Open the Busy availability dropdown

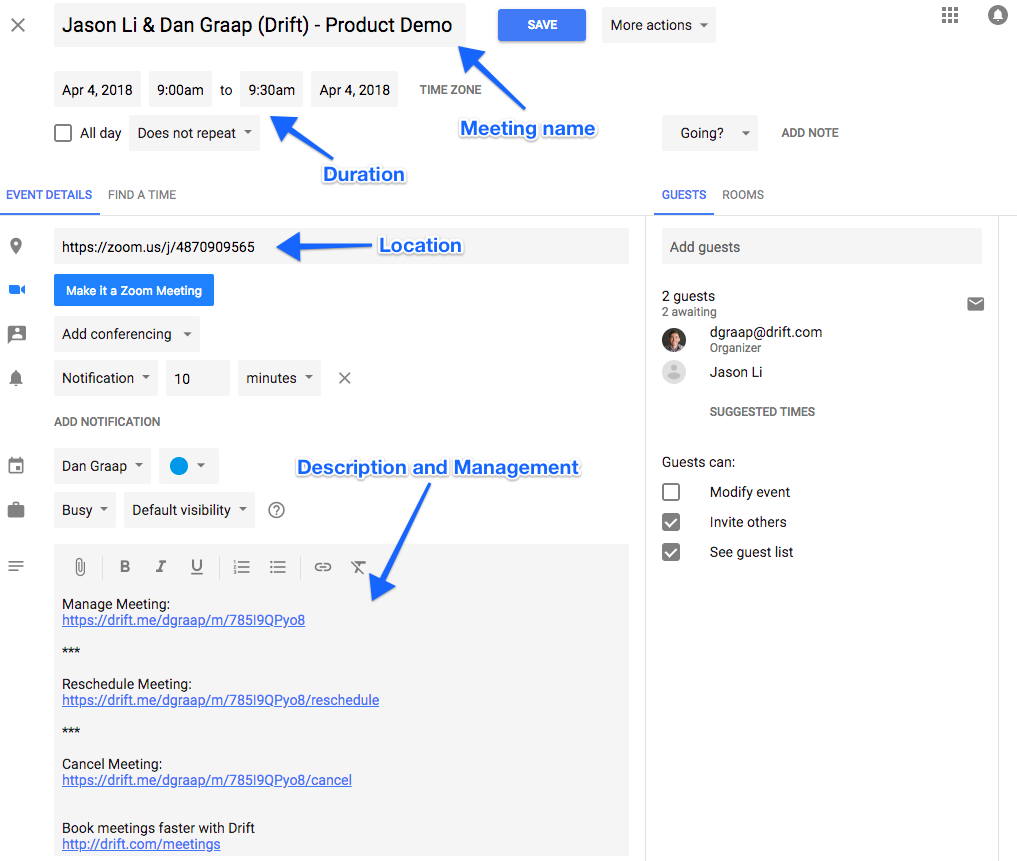pos(84,510)
